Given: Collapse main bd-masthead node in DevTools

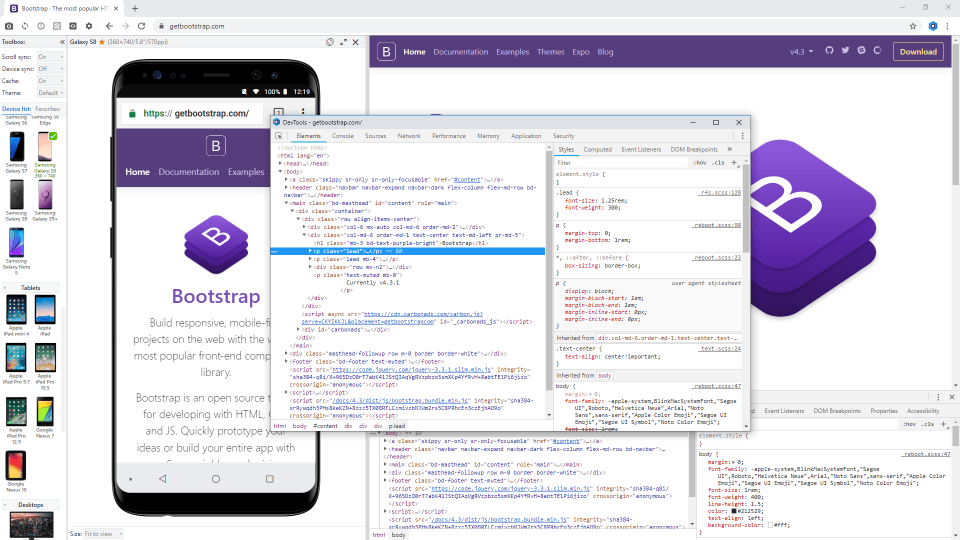Looking at the screenshot, I should point(286,203).
